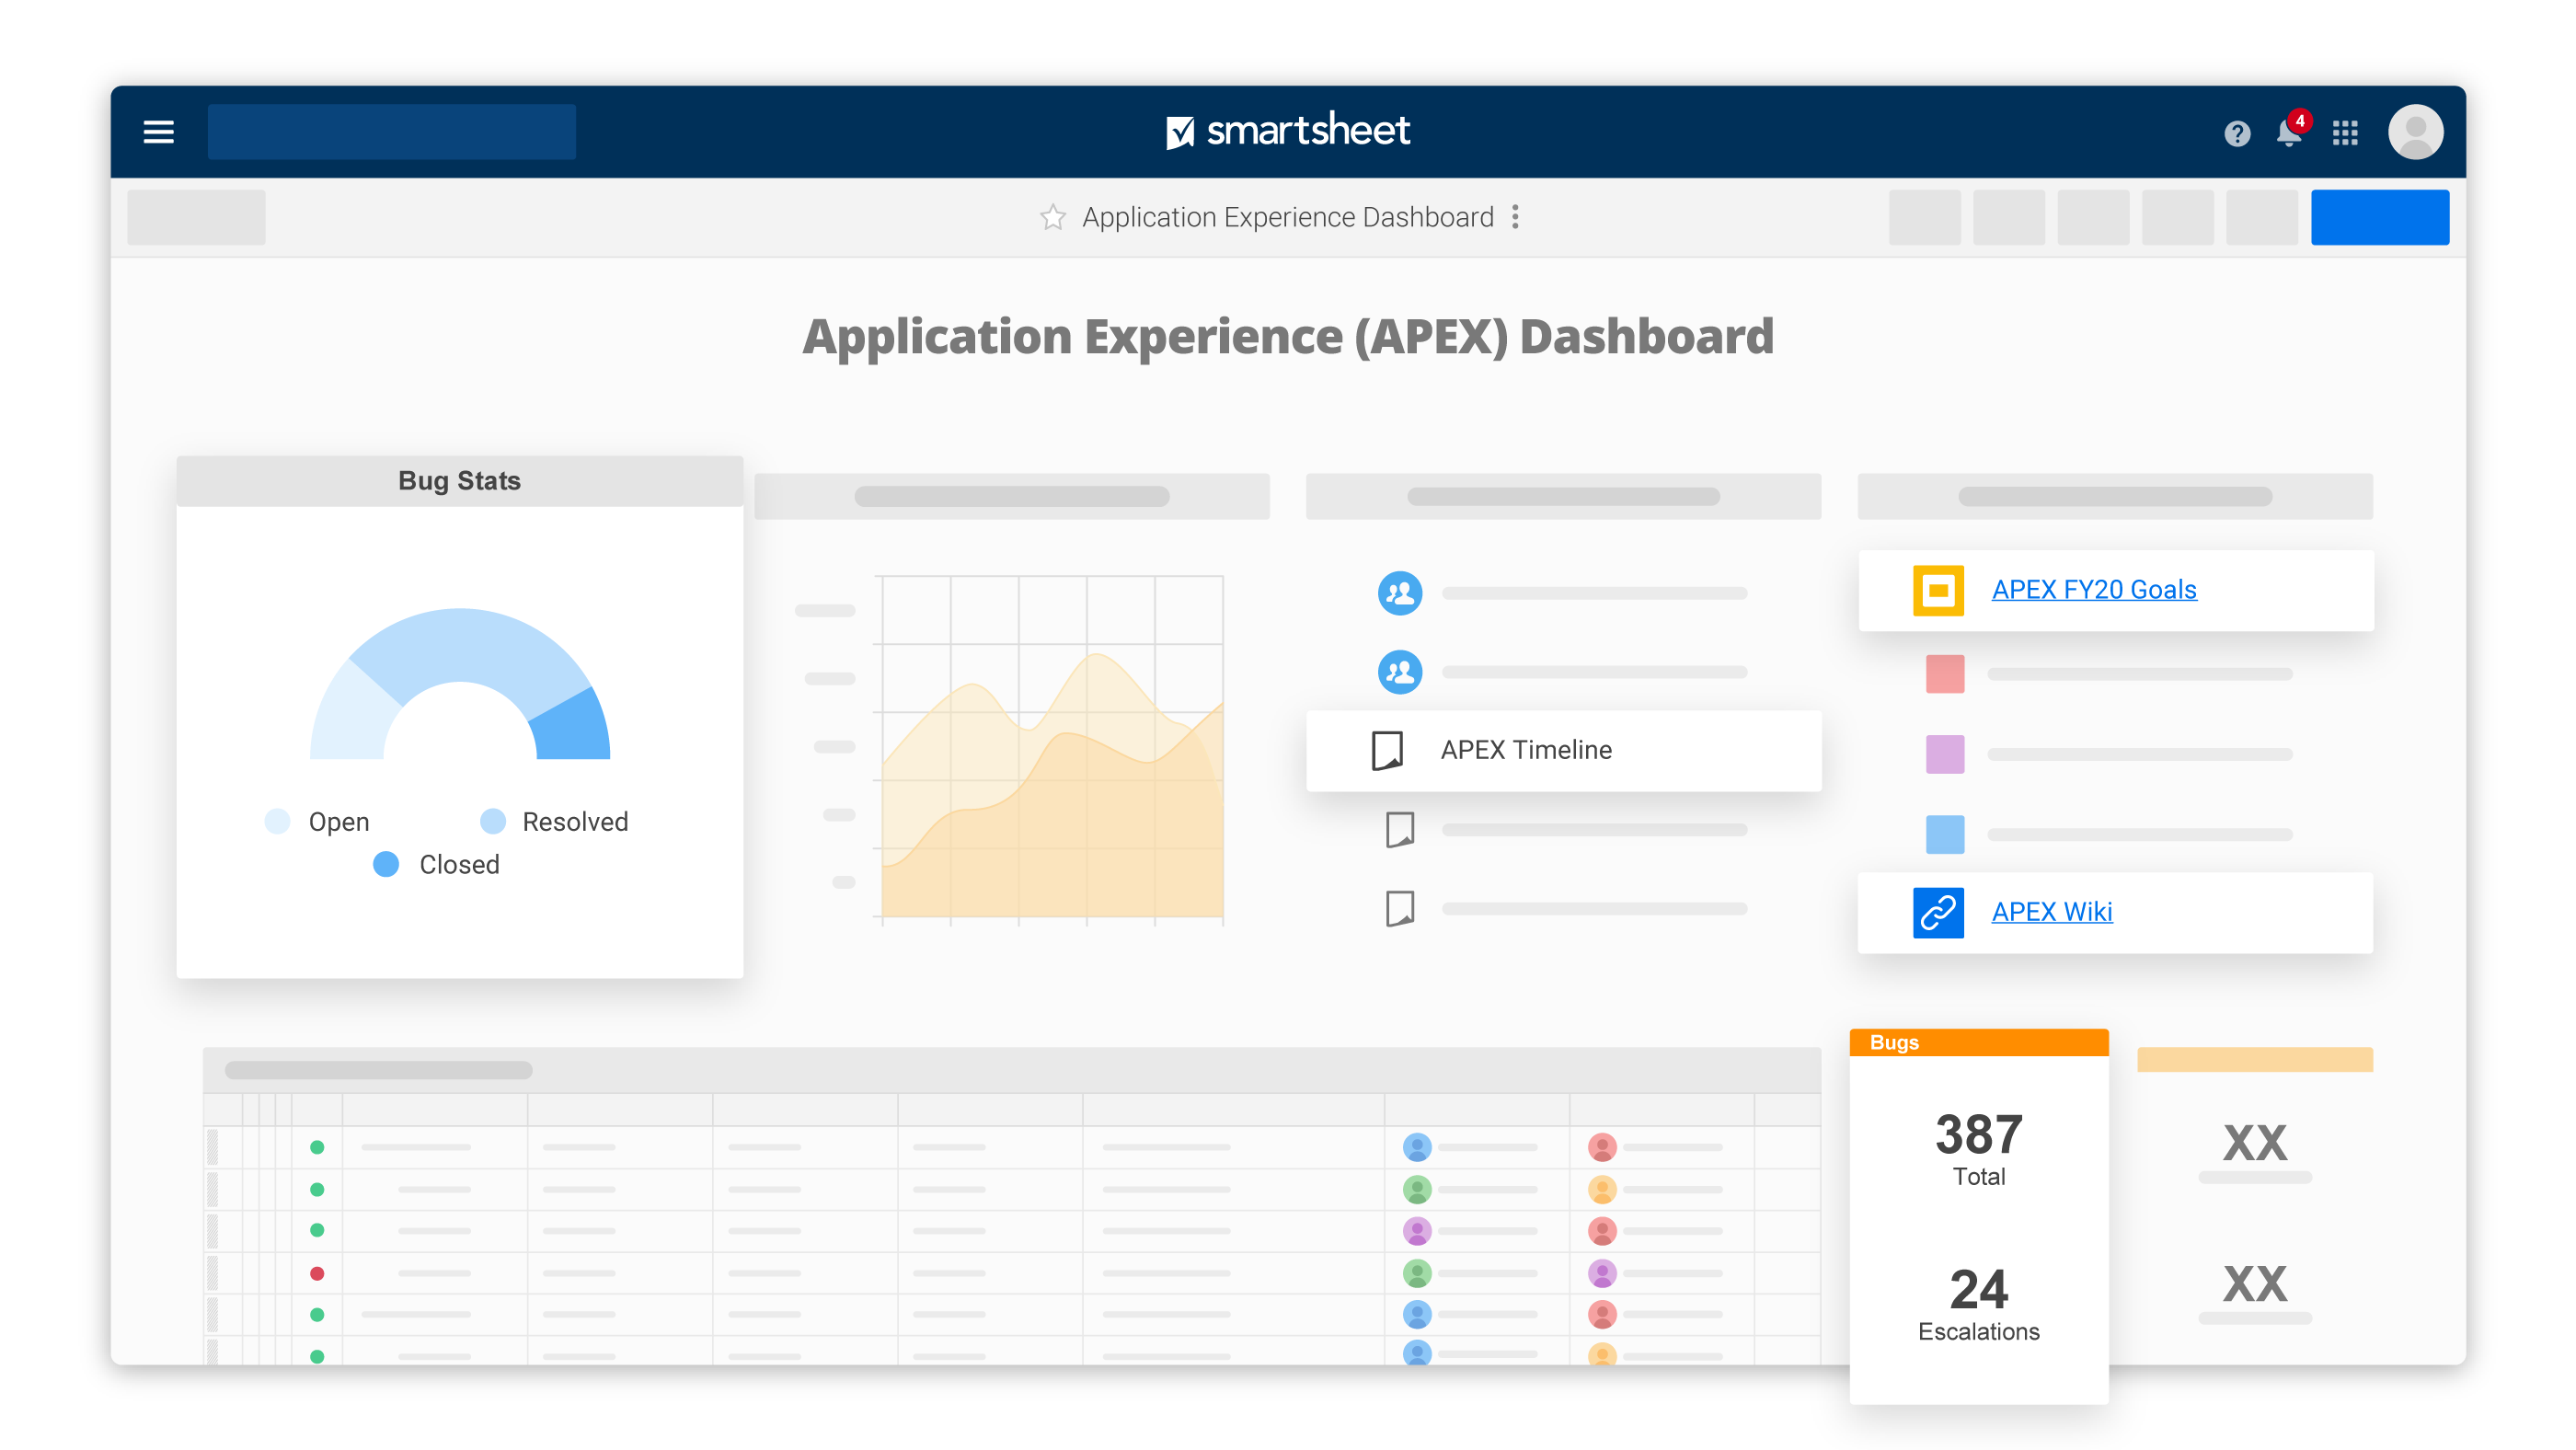This screenshot has height=1450, width=2576.
Task: Open the APEX Timeline sheet shortcut
Action: 1525,750
